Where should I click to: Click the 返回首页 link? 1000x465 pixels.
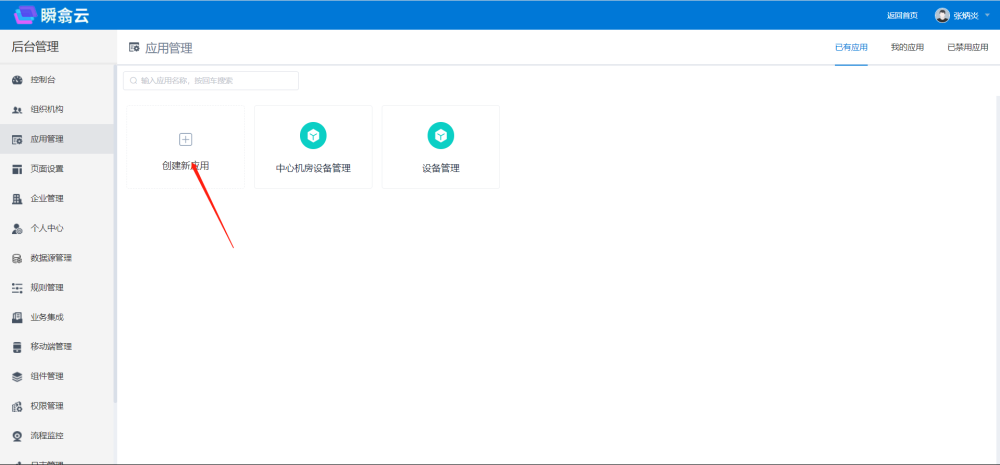tap(902, 15)
